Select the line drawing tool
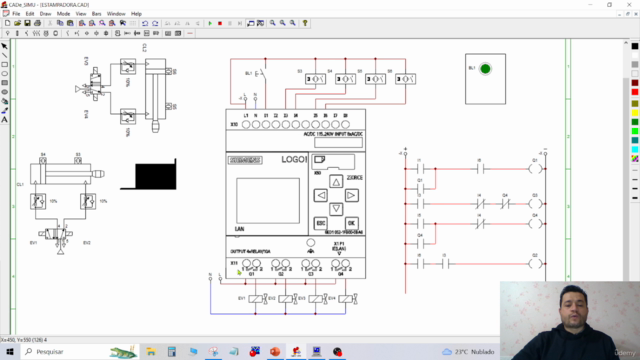Screen dimensions: 640x360 [x=4, y=56]
